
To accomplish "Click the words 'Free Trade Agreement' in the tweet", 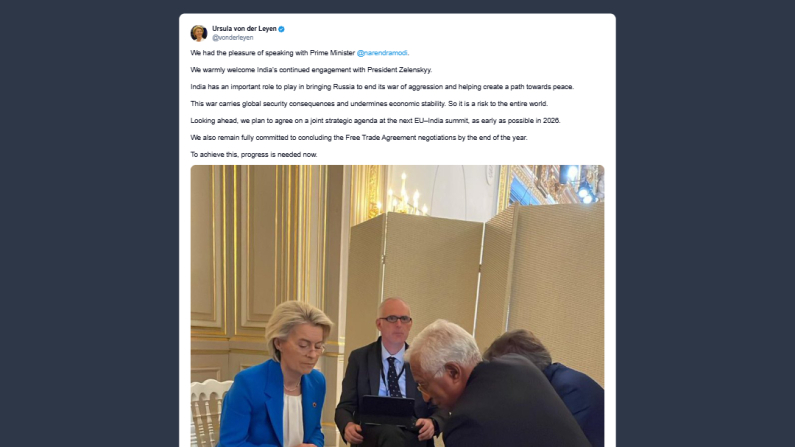I will (380, 138).
